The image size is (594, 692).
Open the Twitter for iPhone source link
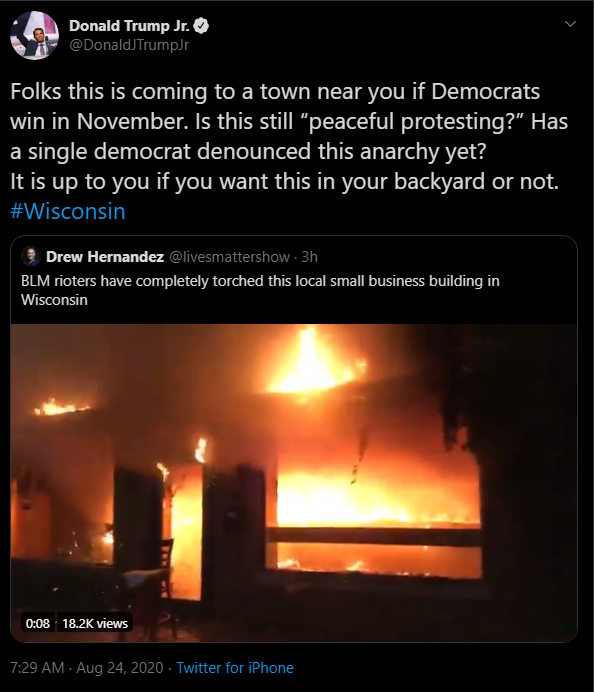[x=235, y=668]
